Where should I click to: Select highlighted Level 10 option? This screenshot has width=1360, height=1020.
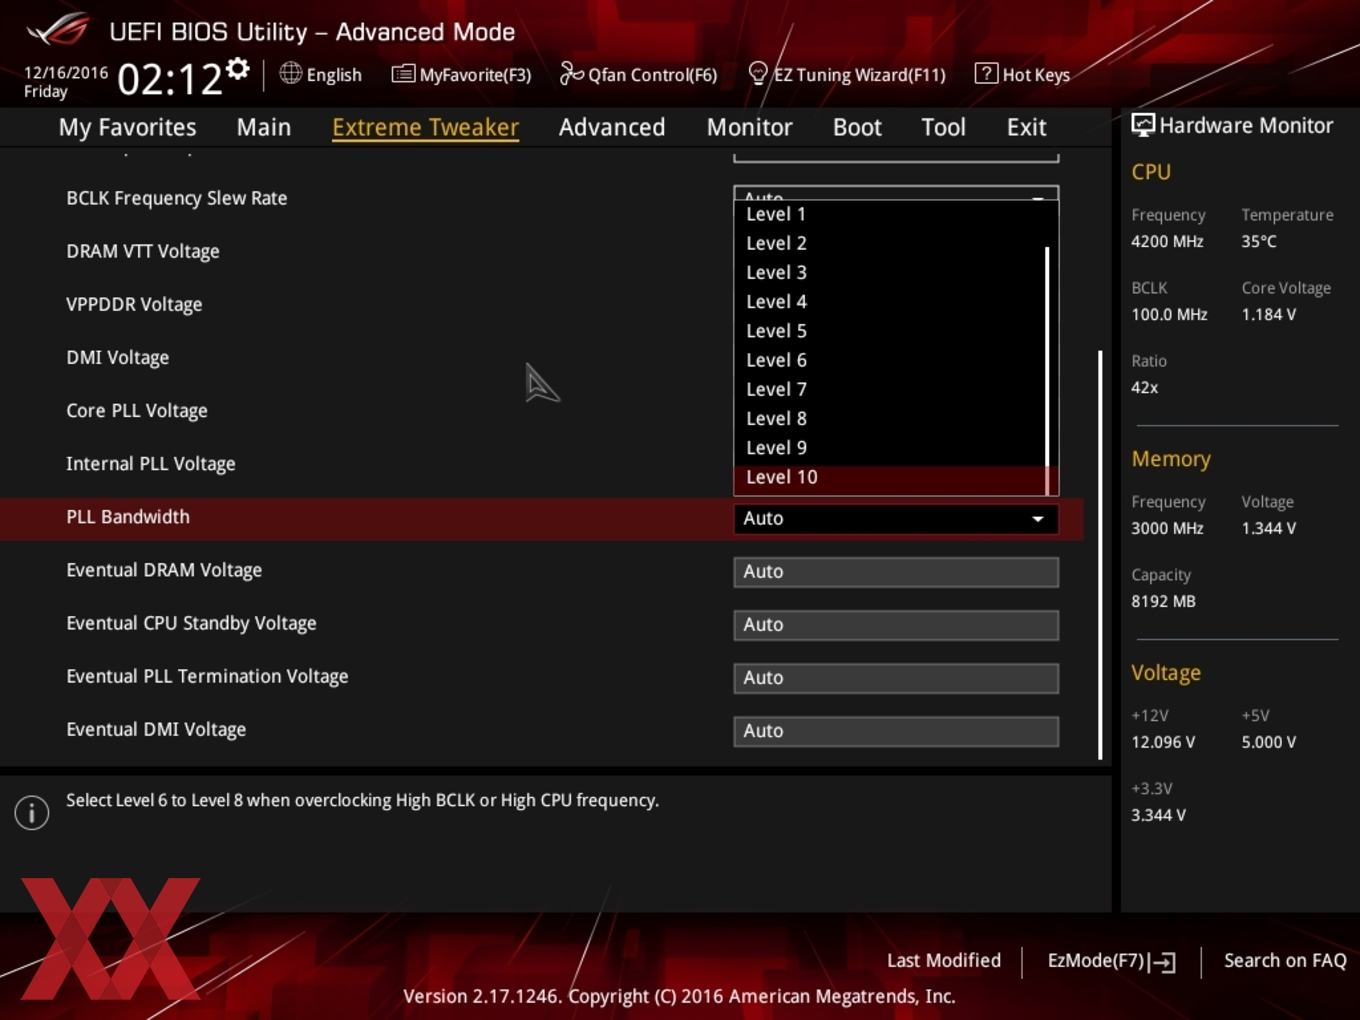pyautogui.click(x=889, y=477)
